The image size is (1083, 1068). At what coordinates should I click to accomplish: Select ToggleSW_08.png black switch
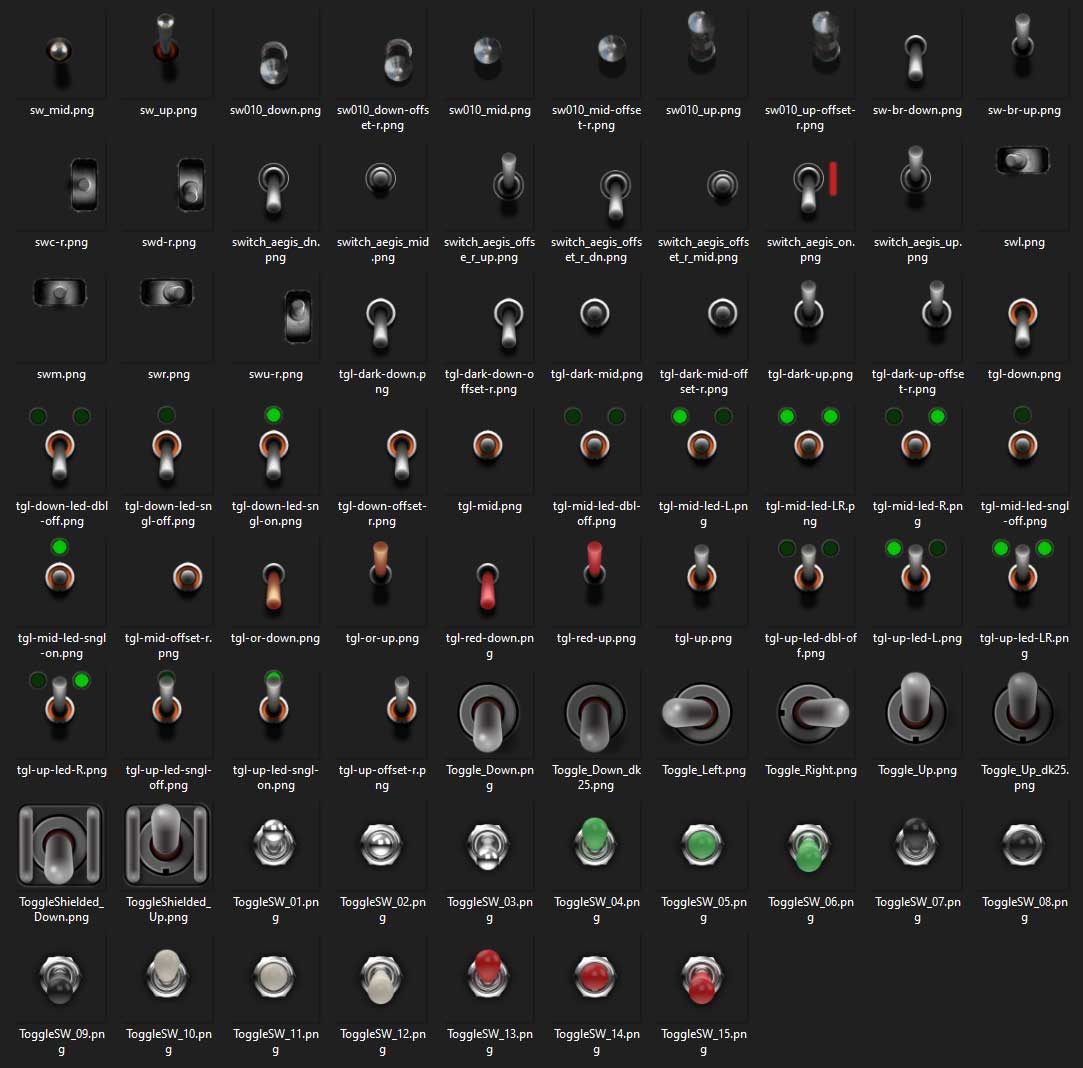pyautogui.click(x=1024, y=846)
